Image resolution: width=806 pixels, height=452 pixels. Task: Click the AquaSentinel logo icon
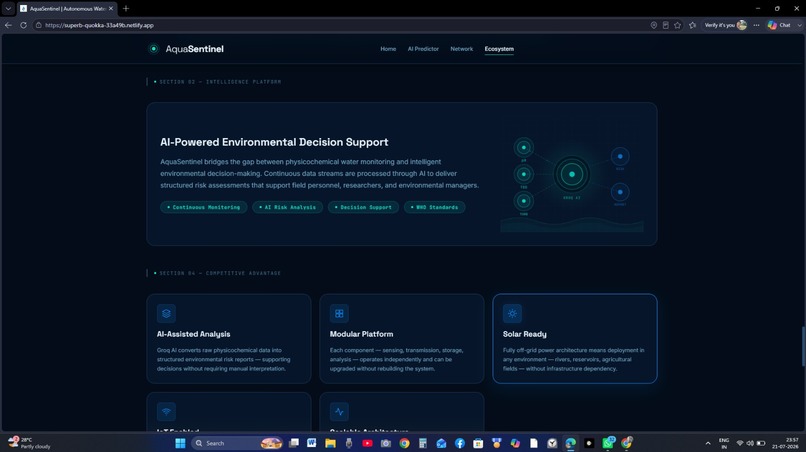coord(153,49)
